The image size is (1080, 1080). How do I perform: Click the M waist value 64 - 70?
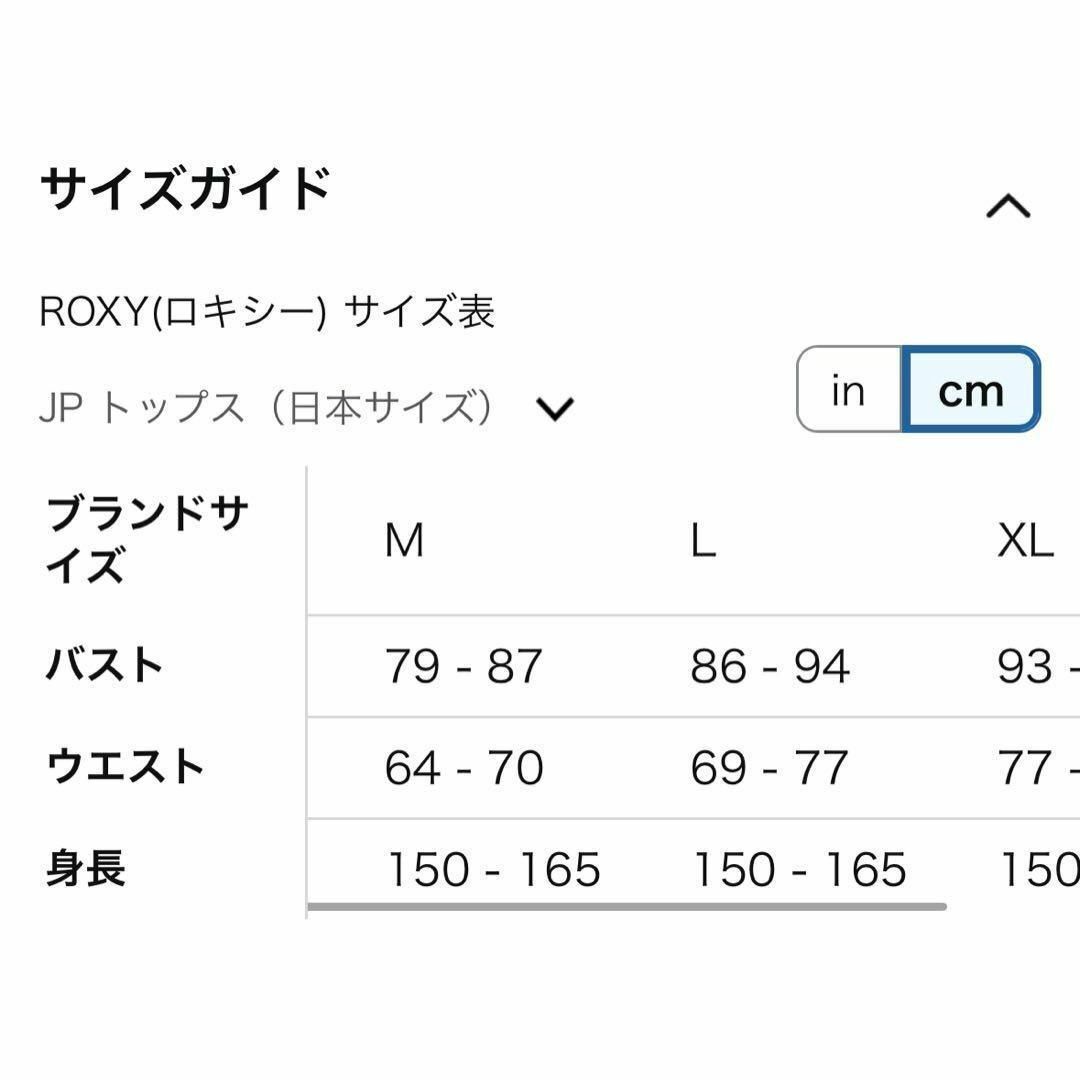tap(464, 768)
